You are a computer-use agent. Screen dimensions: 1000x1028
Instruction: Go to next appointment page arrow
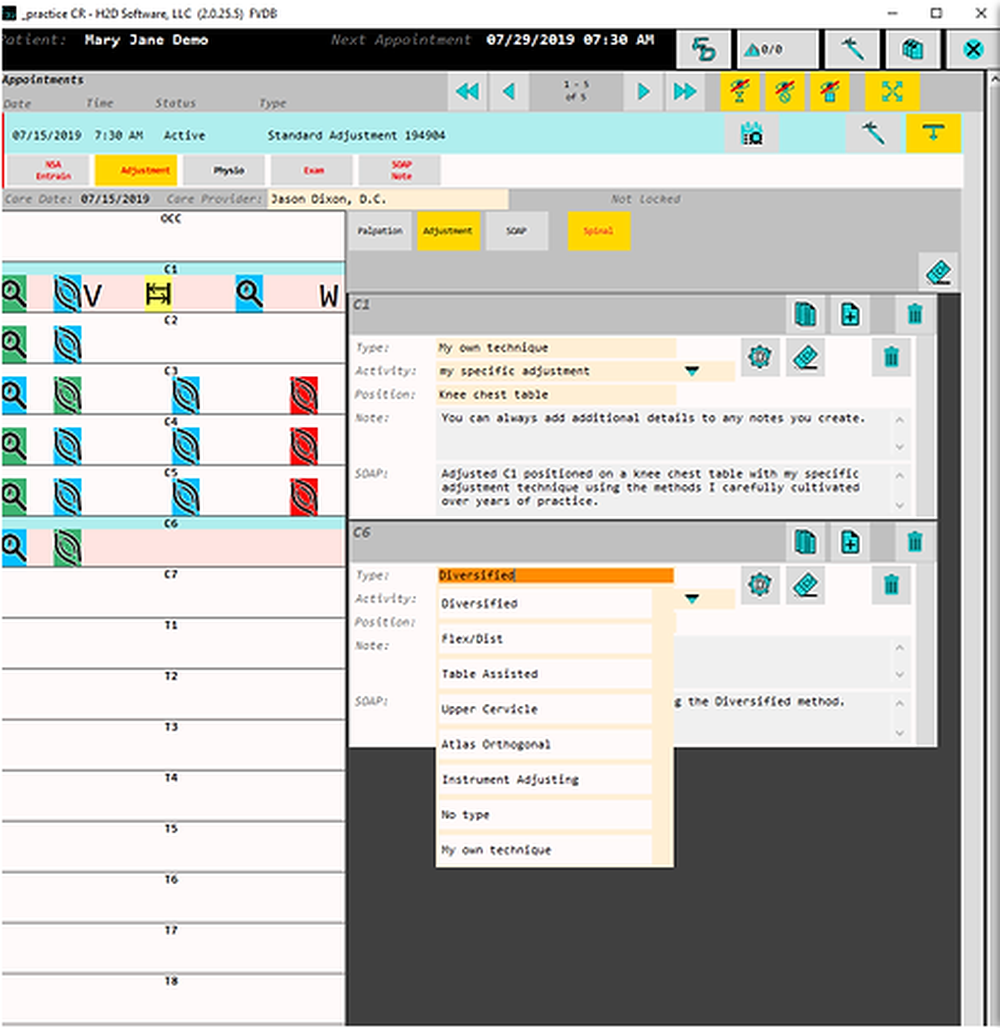point(643,91)
